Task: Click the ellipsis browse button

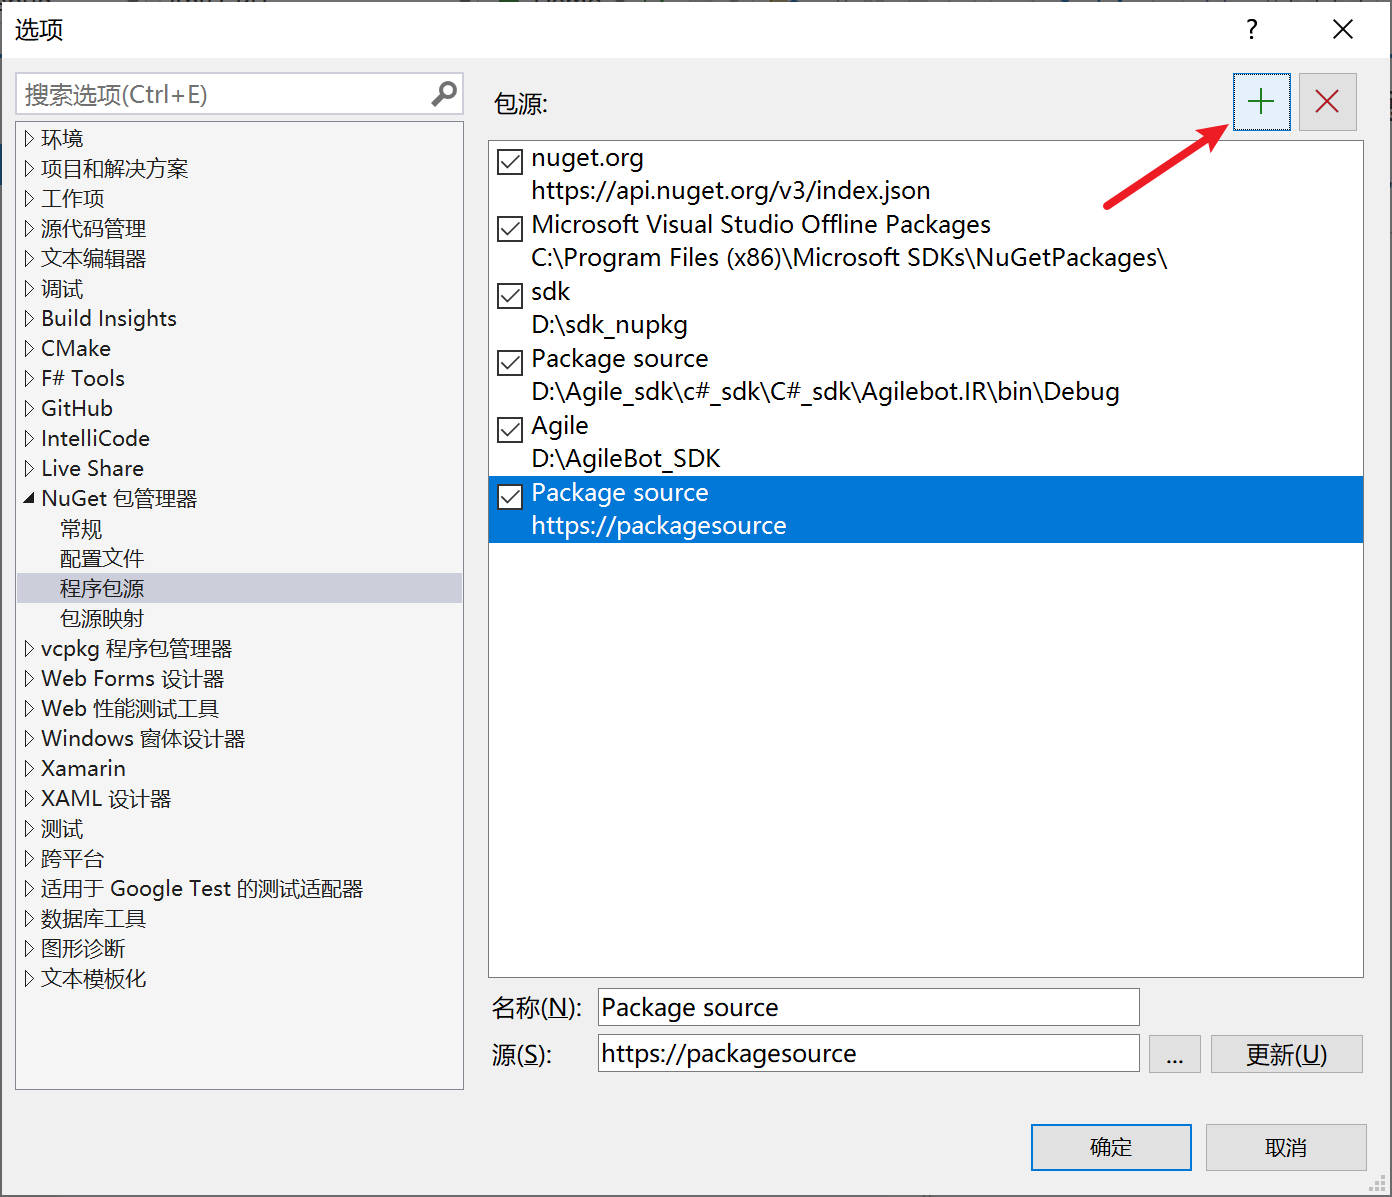Action: (1174, 1054)
